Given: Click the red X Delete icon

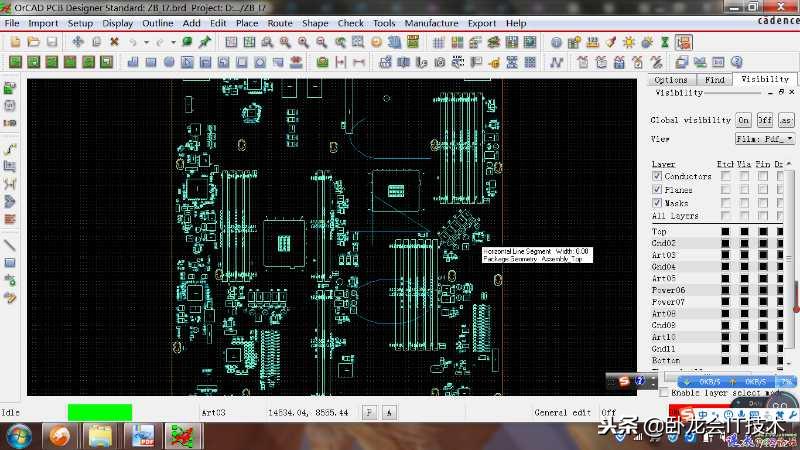Looking at the screenshot, I should click(x=114, y=42).
